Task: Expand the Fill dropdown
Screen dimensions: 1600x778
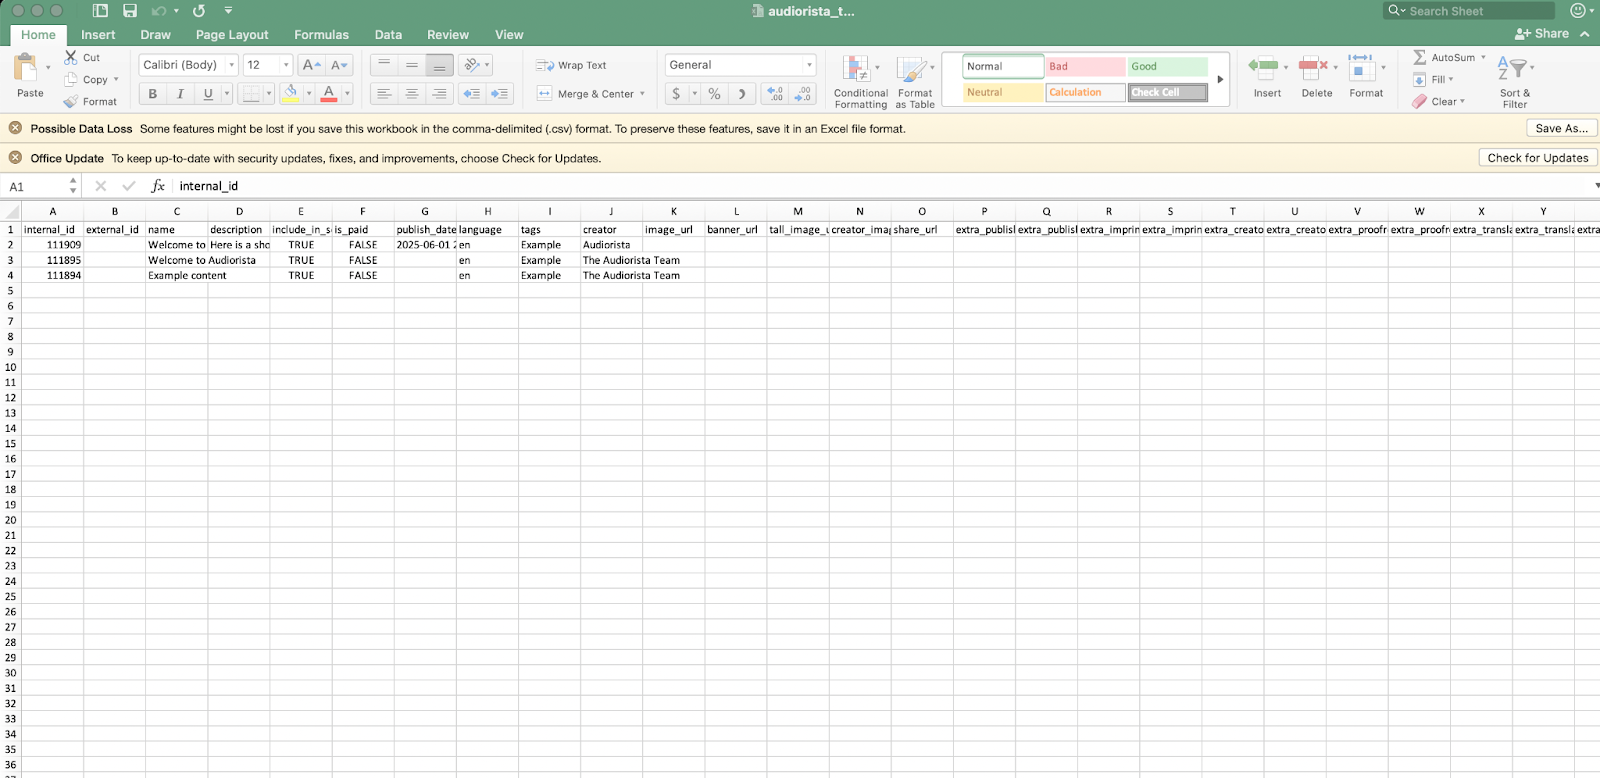Action: coord(1451,80)
